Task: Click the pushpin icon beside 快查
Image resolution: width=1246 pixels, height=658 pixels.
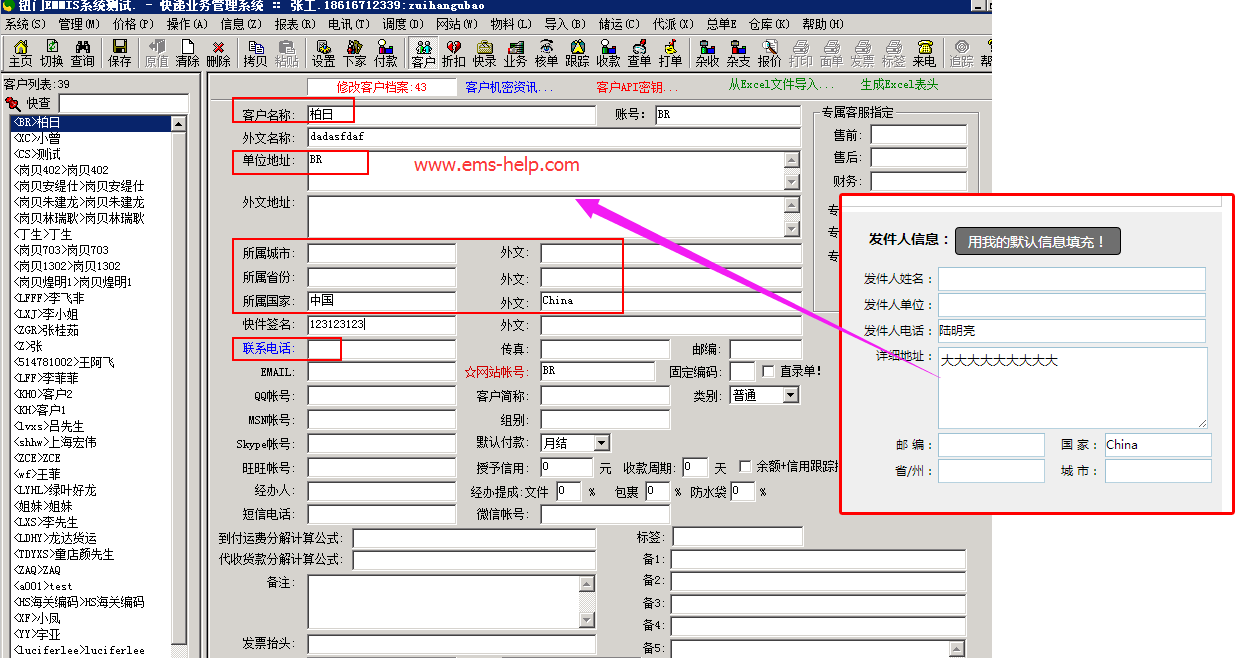Action: (14, 103)
